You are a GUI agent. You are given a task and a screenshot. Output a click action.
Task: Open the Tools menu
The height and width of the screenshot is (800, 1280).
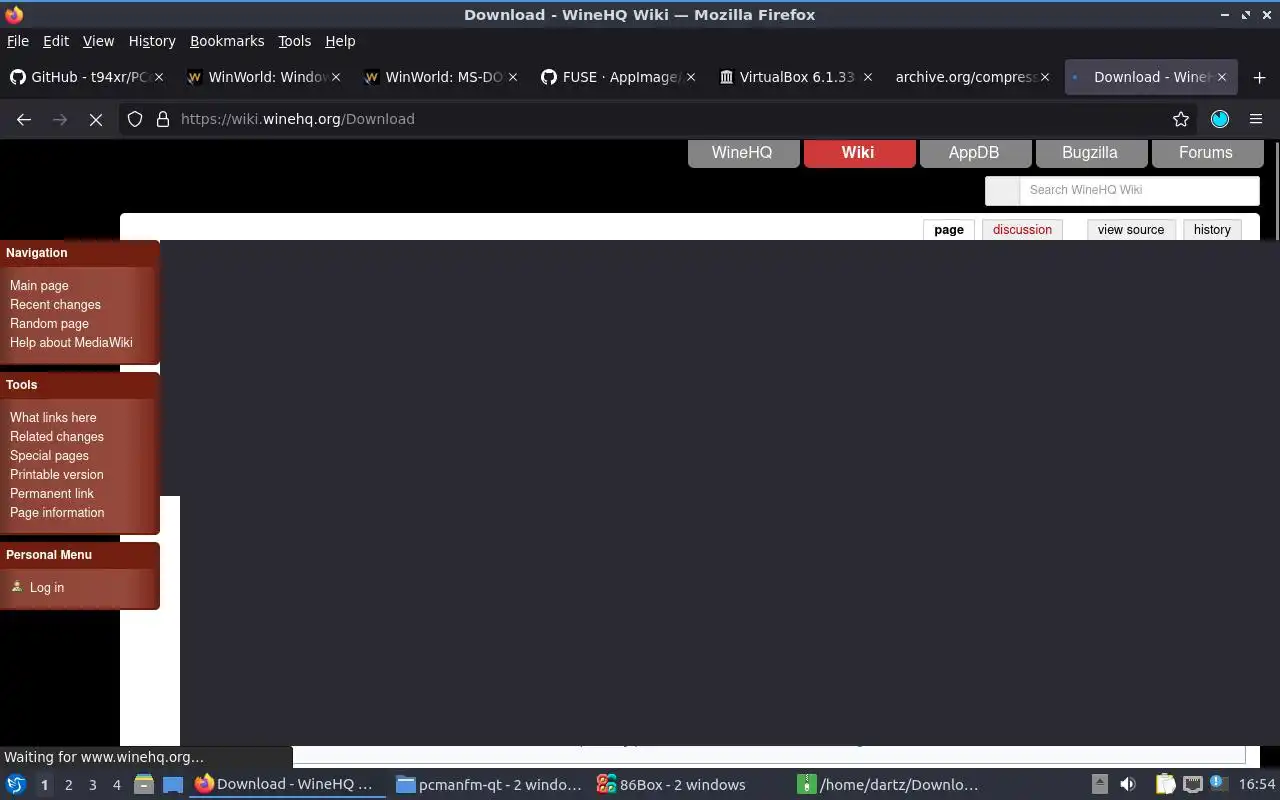click(295, 41)
